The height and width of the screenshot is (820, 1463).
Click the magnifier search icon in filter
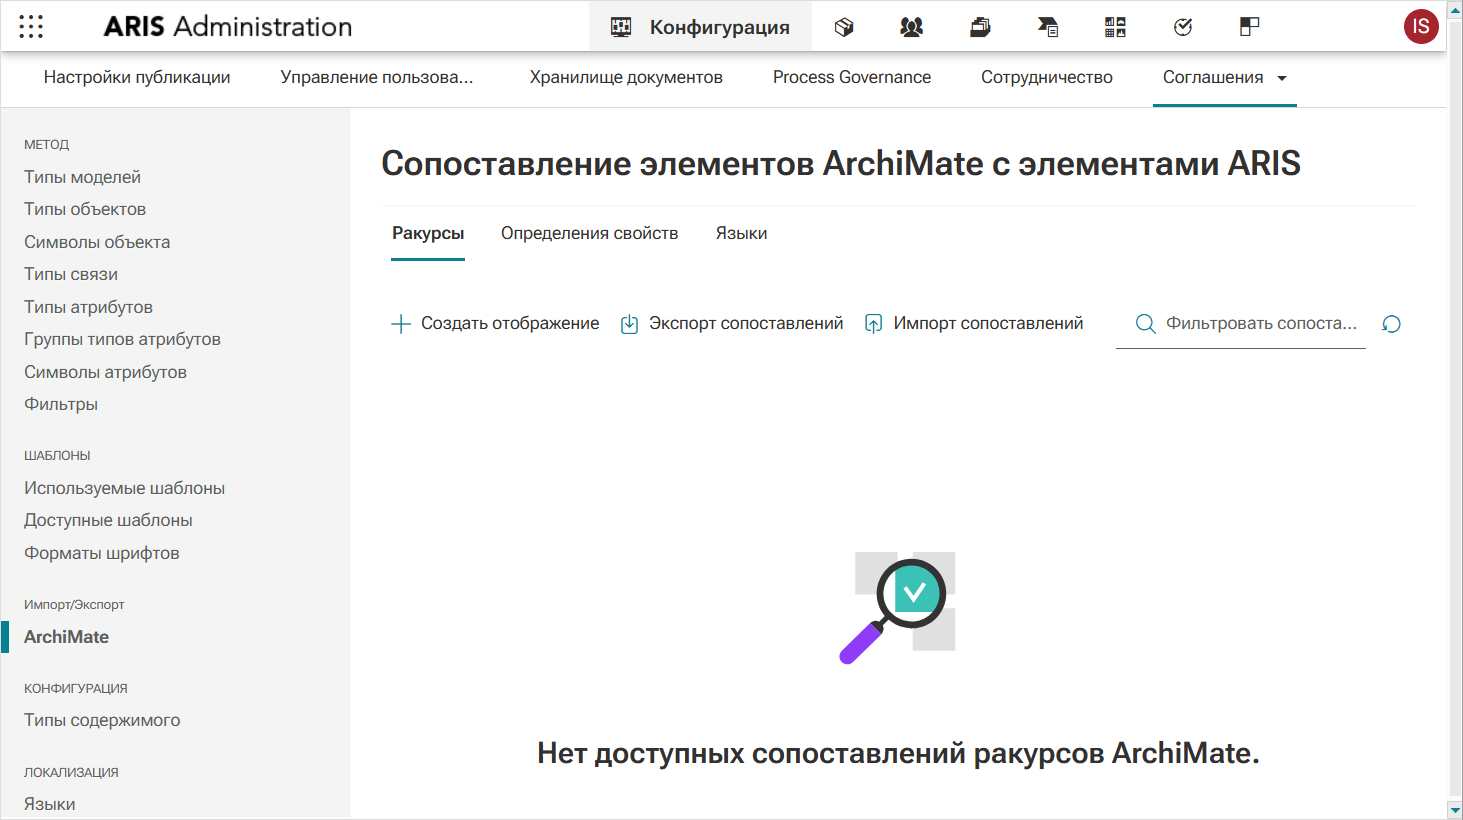pos(1146,324)
